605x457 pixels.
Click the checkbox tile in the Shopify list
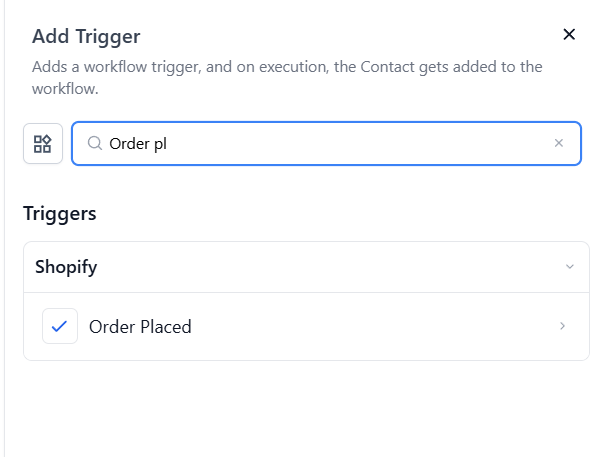(x=60, y=326)
